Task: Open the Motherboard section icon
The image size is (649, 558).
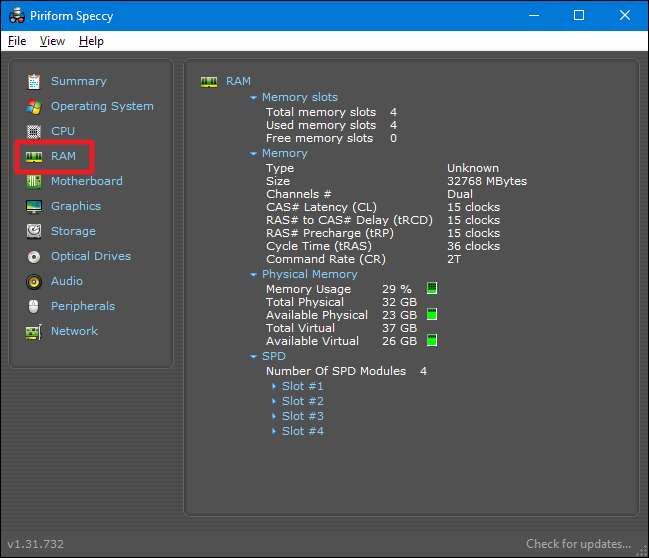Action: pyautogui.click(x=34, y=181)
